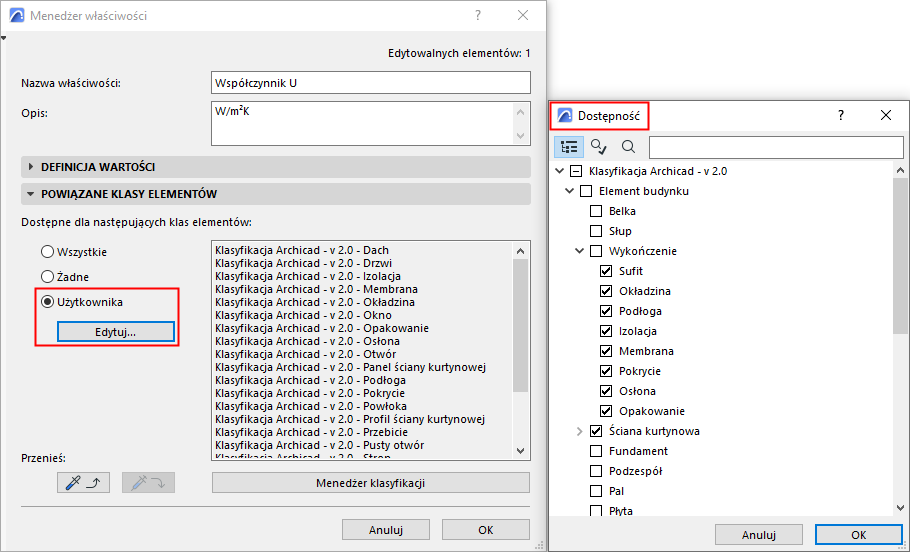Click Anuluj in the Dostępność dialog
Screen dimensions: 910x552
759,535
